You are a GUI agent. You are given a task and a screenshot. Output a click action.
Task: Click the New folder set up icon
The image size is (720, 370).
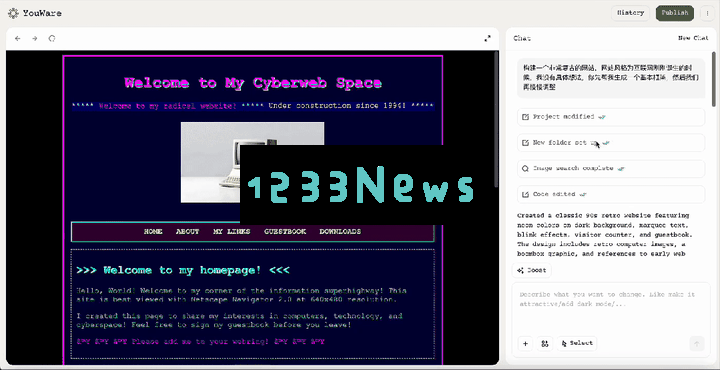click(x=525, y=143)
